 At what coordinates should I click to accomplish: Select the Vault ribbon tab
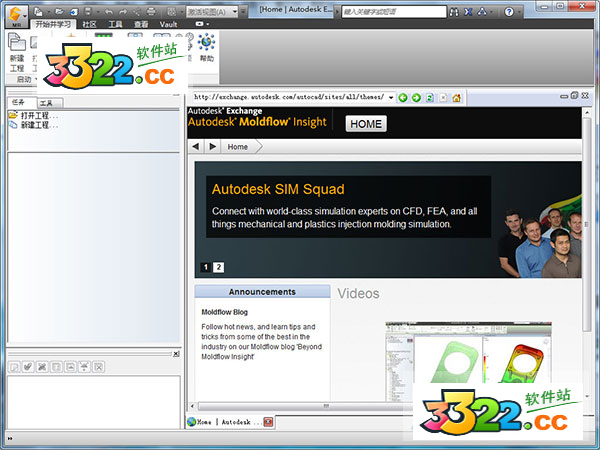click(168, 24)
